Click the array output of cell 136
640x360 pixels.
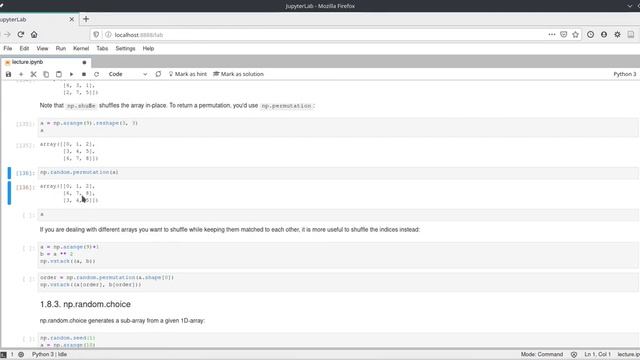click(69, 193)
